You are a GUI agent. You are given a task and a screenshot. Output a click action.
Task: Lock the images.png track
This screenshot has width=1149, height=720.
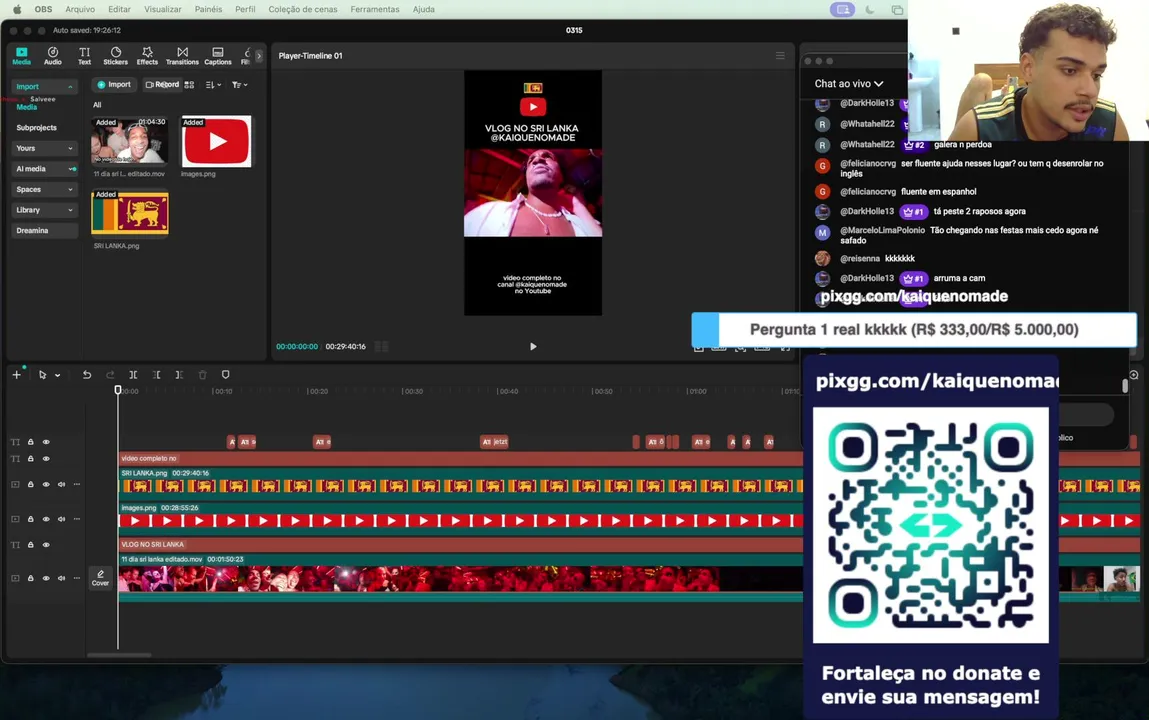click(x=31, y=519)
